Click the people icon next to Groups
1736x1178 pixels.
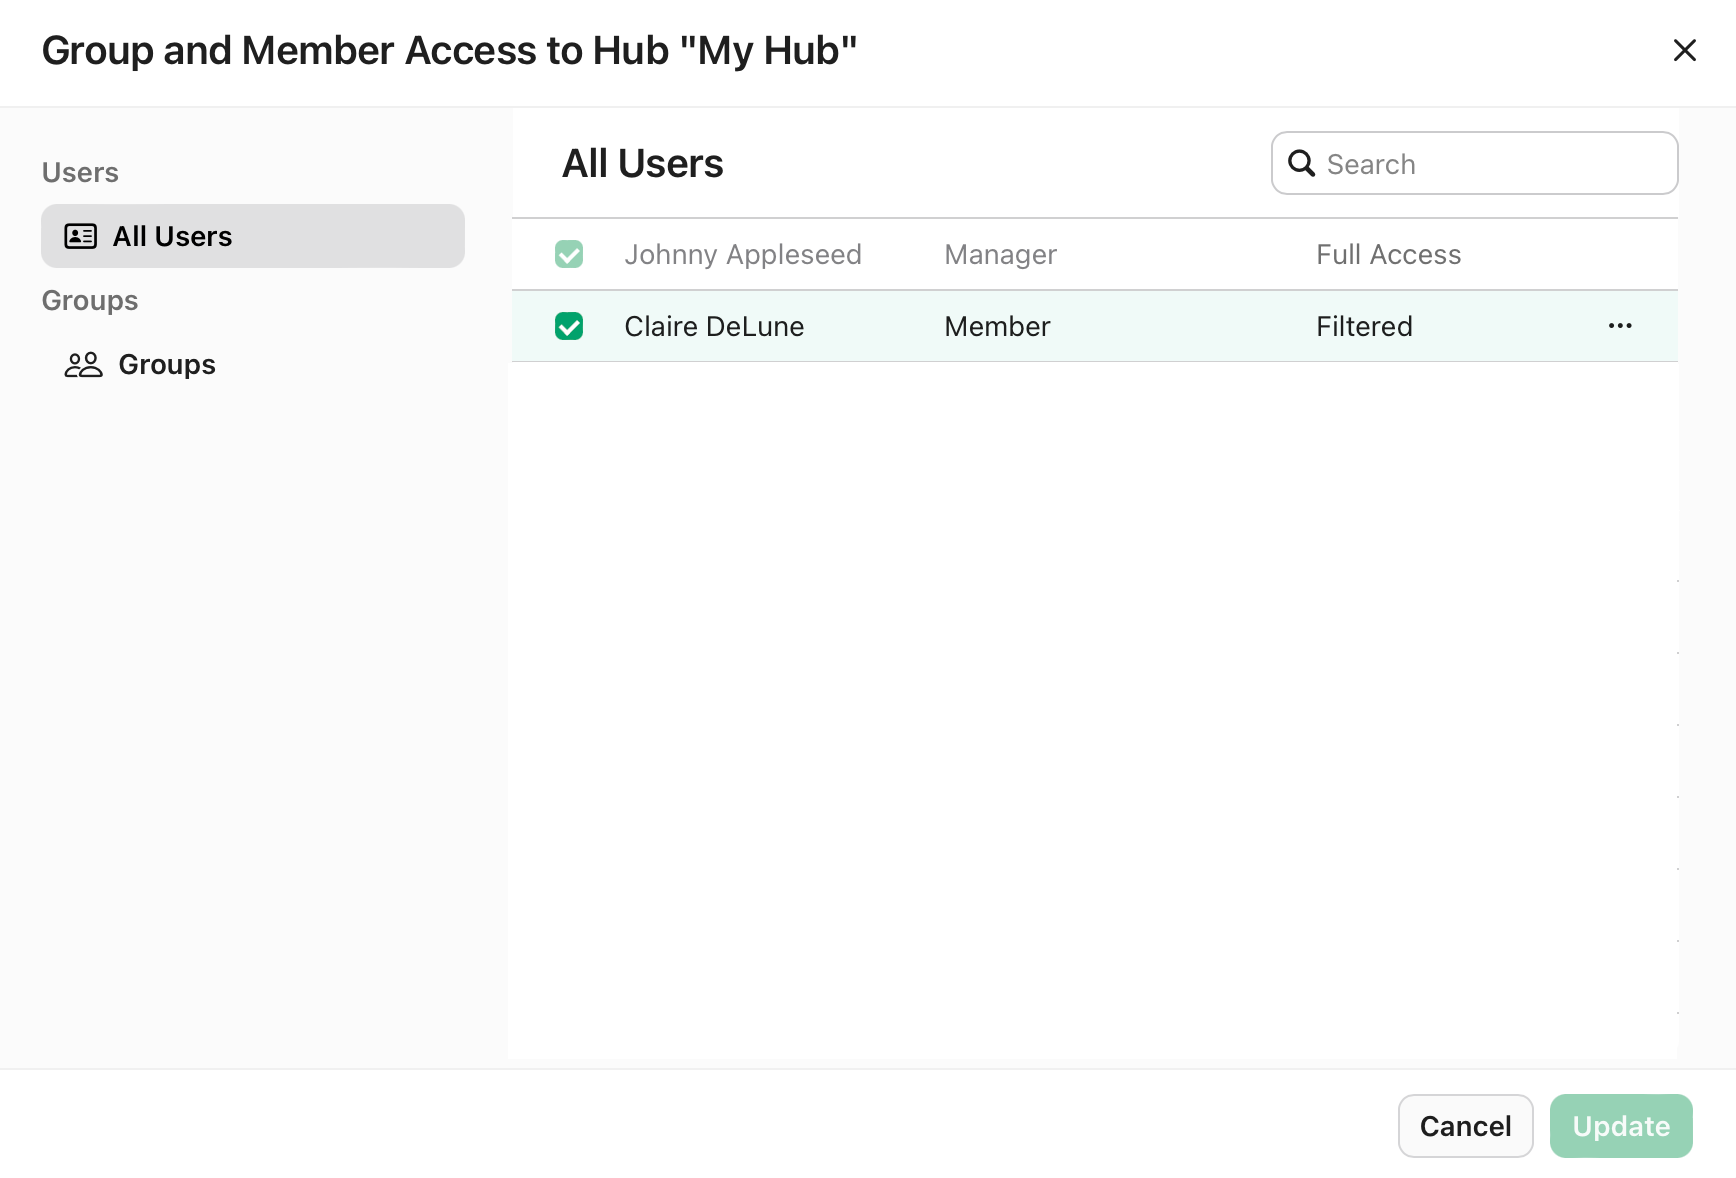(x=84, y=364)
